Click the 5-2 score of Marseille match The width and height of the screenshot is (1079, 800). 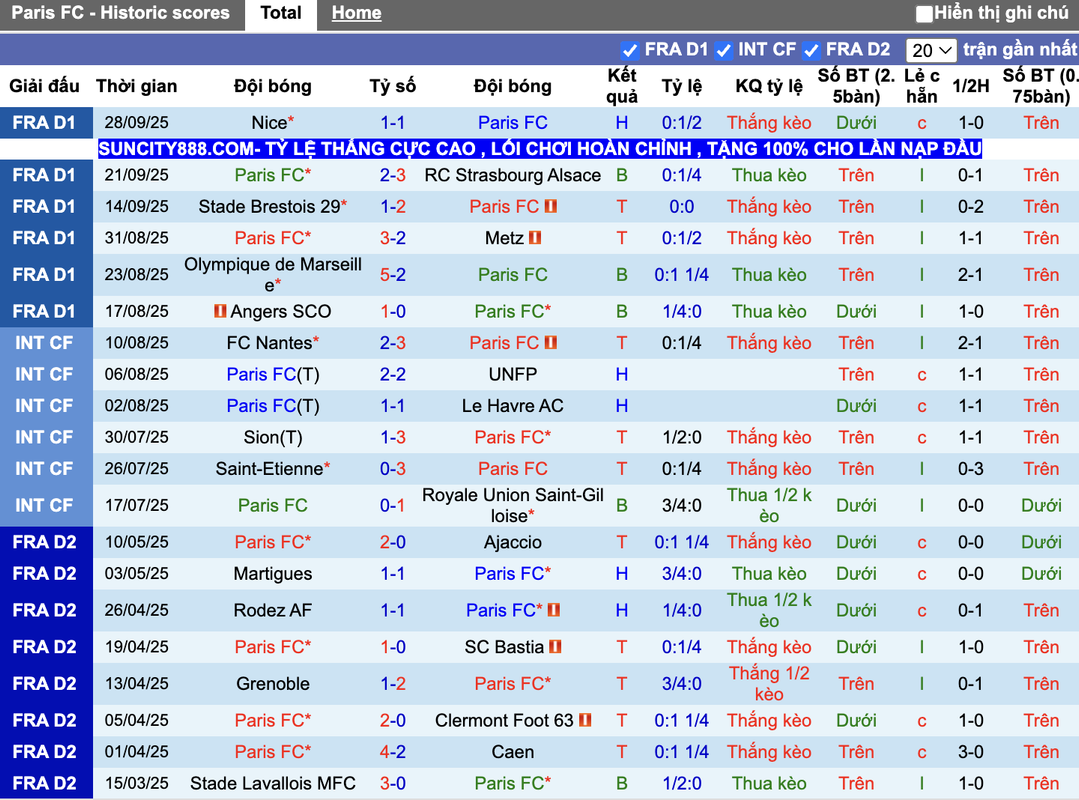click(x=393, y=274)
